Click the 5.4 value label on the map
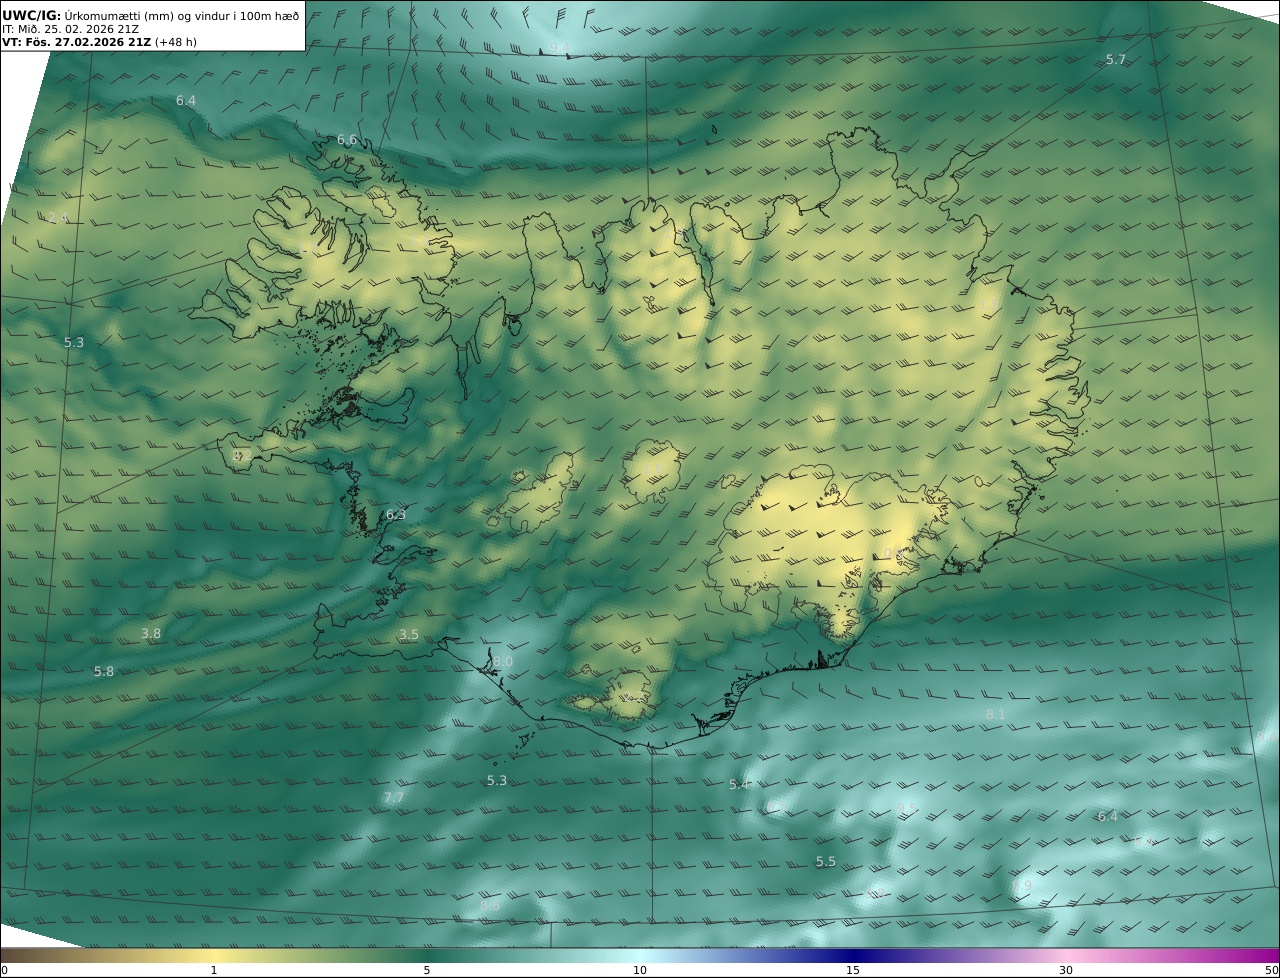The height and width of the screenshot is (978, 1280). (x=739, y=785)
